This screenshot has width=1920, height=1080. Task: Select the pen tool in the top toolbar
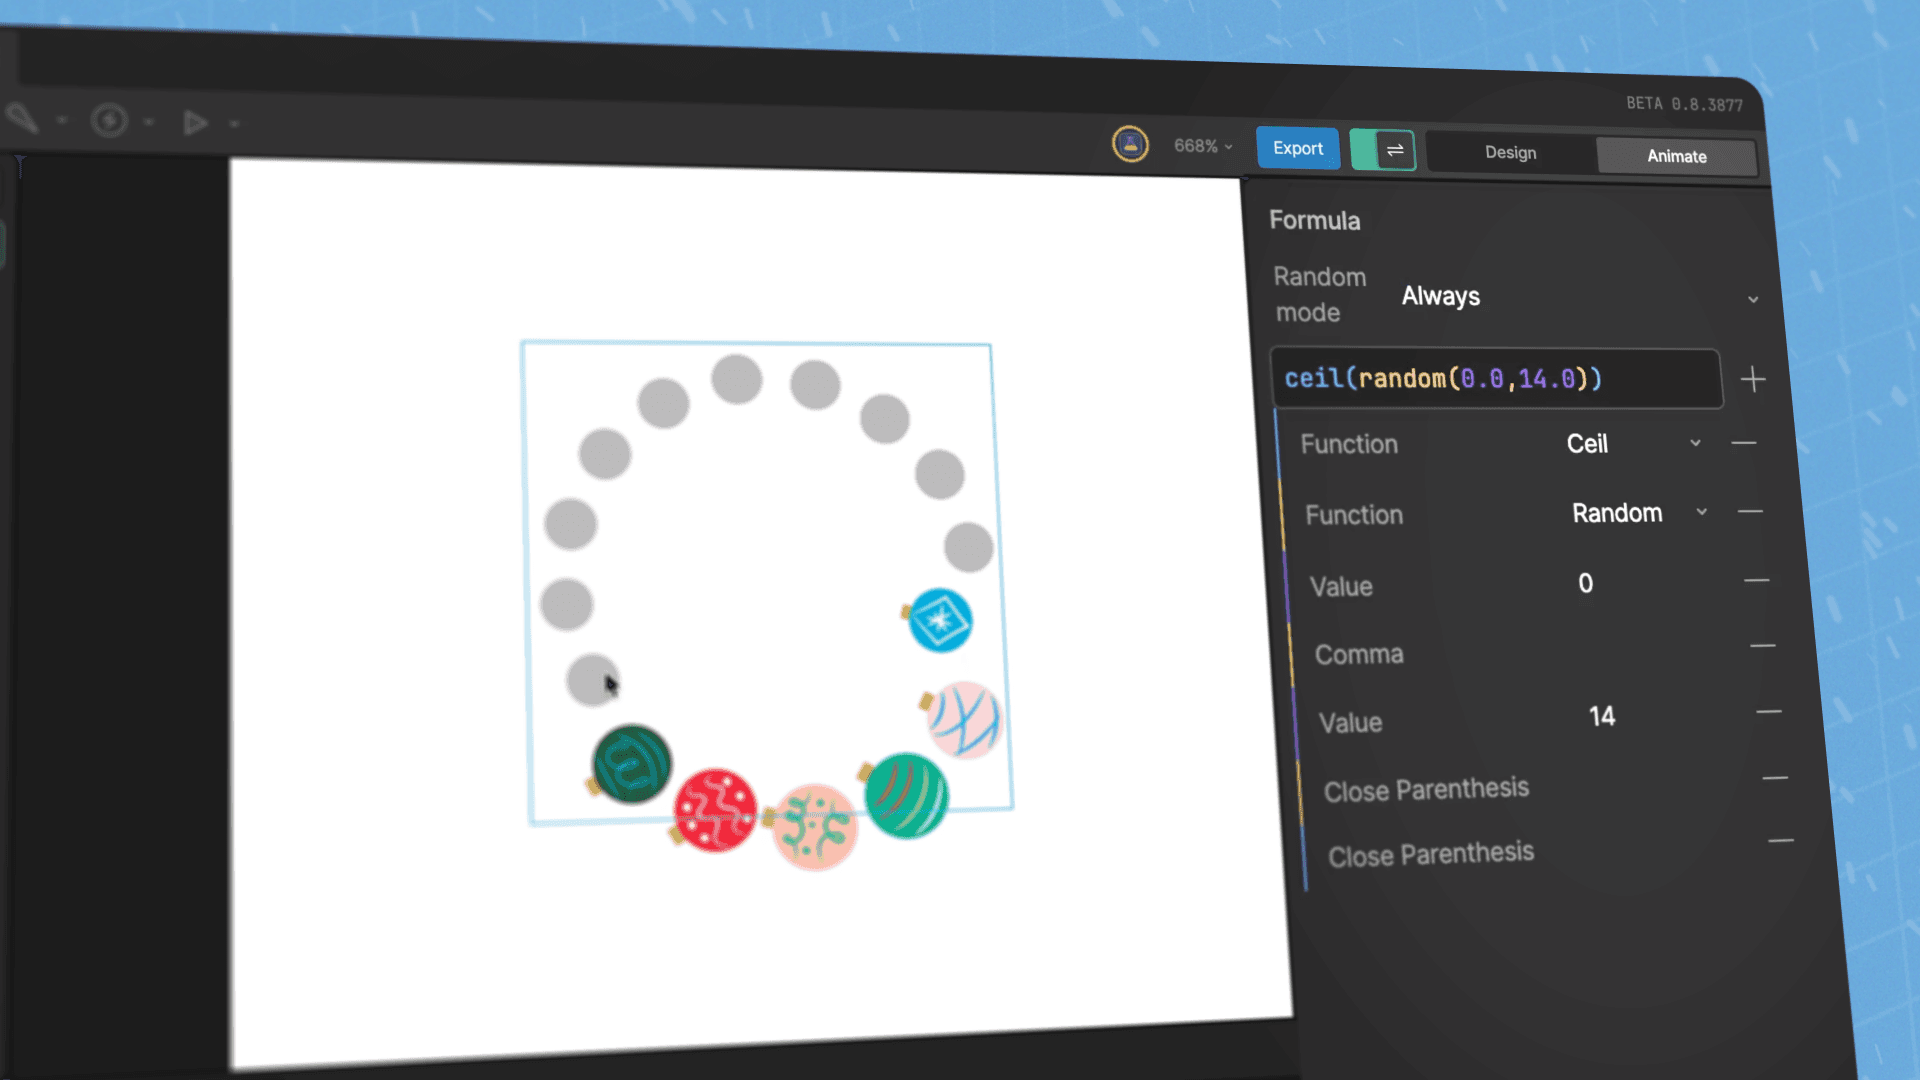point(22,118)
